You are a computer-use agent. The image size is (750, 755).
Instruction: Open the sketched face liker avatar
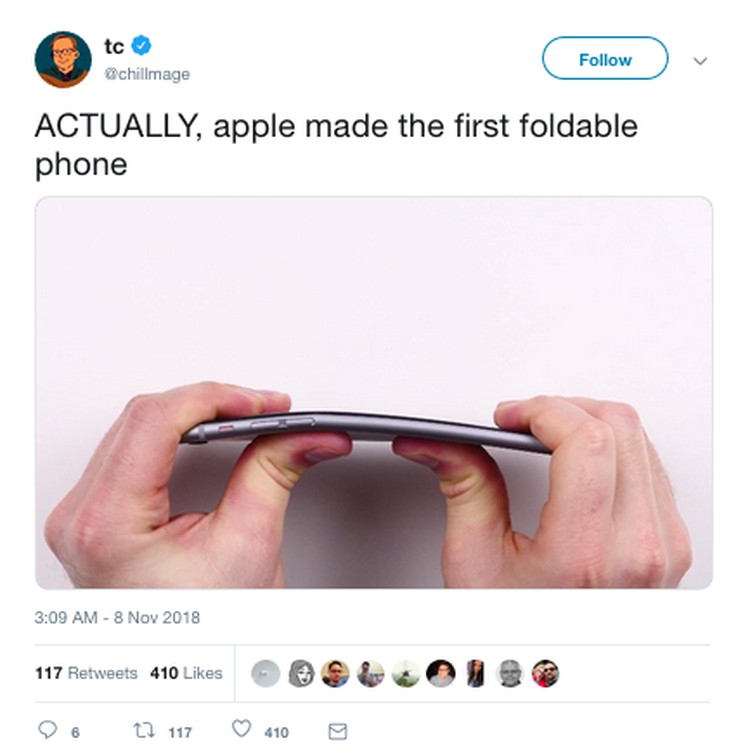coord(301,673)
